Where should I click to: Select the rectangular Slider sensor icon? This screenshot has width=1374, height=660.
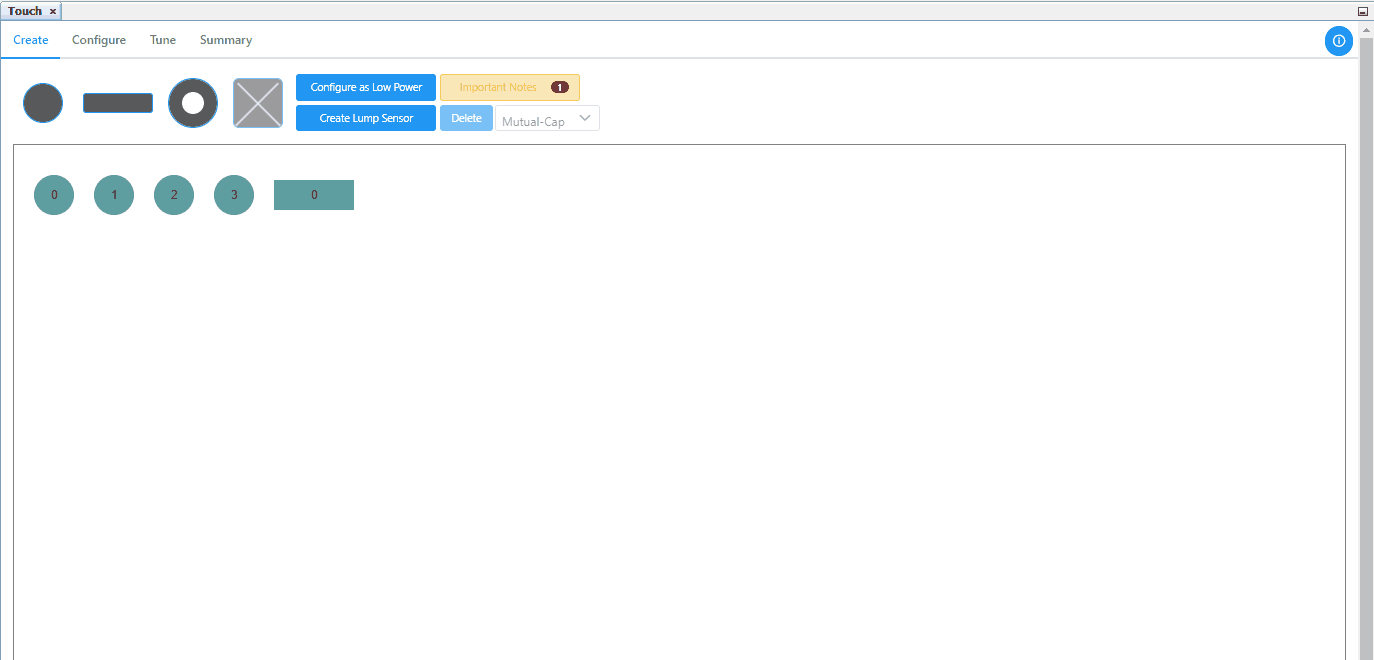pyautogui.click(x=118, y=103)
